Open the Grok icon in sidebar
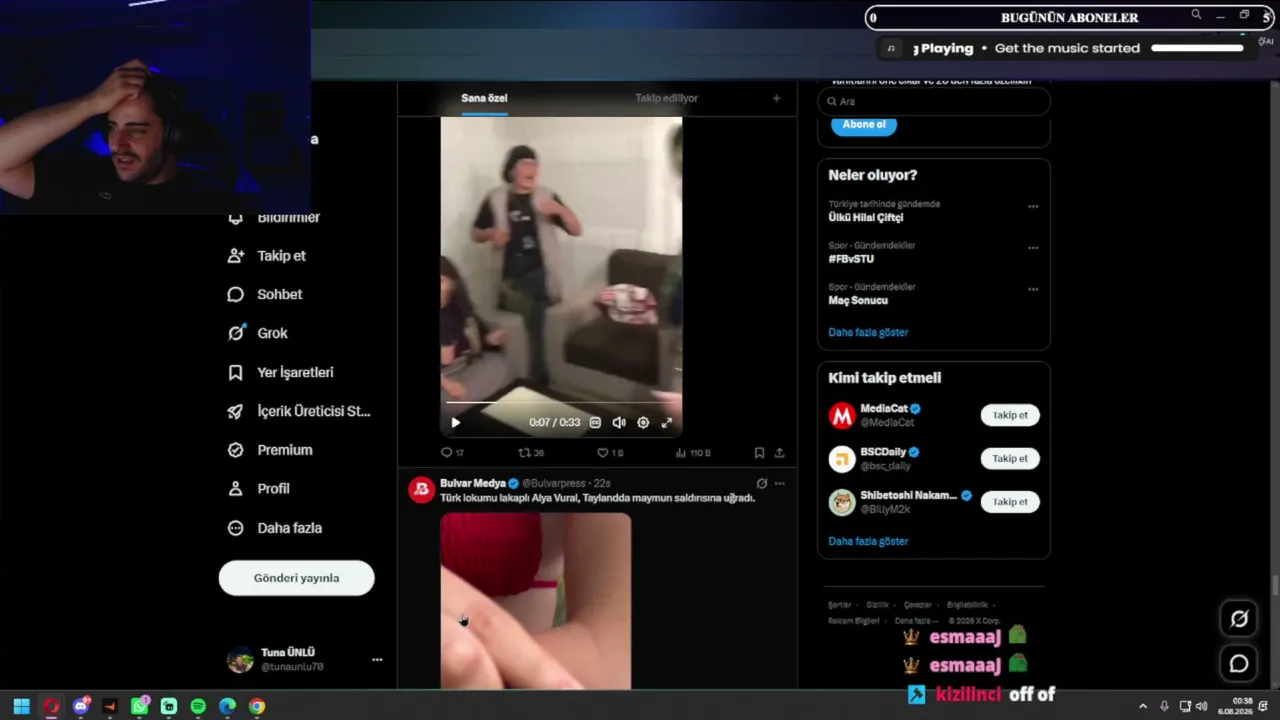 pyautogui.click(x=236, y=333)
